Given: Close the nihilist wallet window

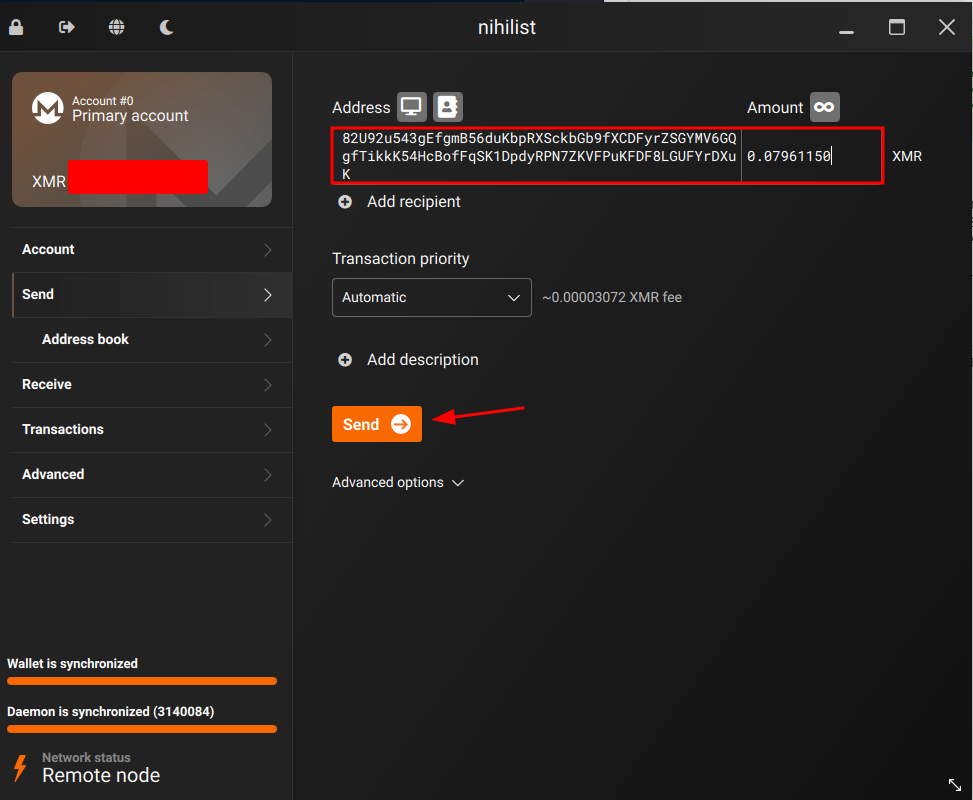Looking at the screenshot, I should pyautogui.click(x=946, y=27).
